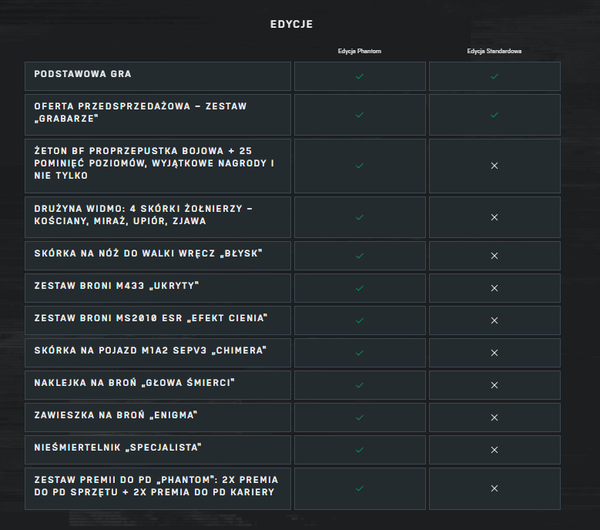Click the Edycja Standardowa checkmark for Podstawowa gra
Screen dimensions: 600x530
494,77
